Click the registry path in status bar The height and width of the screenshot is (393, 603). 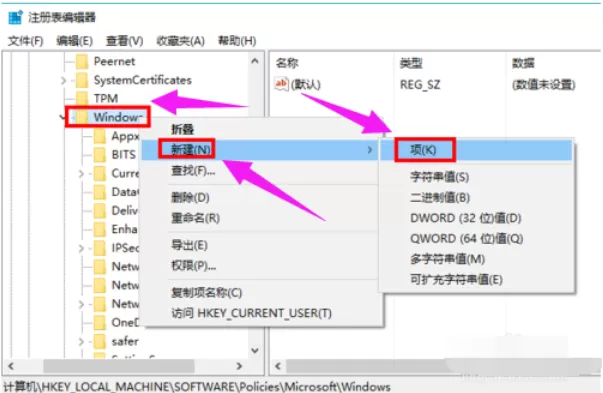coord(197,386)
